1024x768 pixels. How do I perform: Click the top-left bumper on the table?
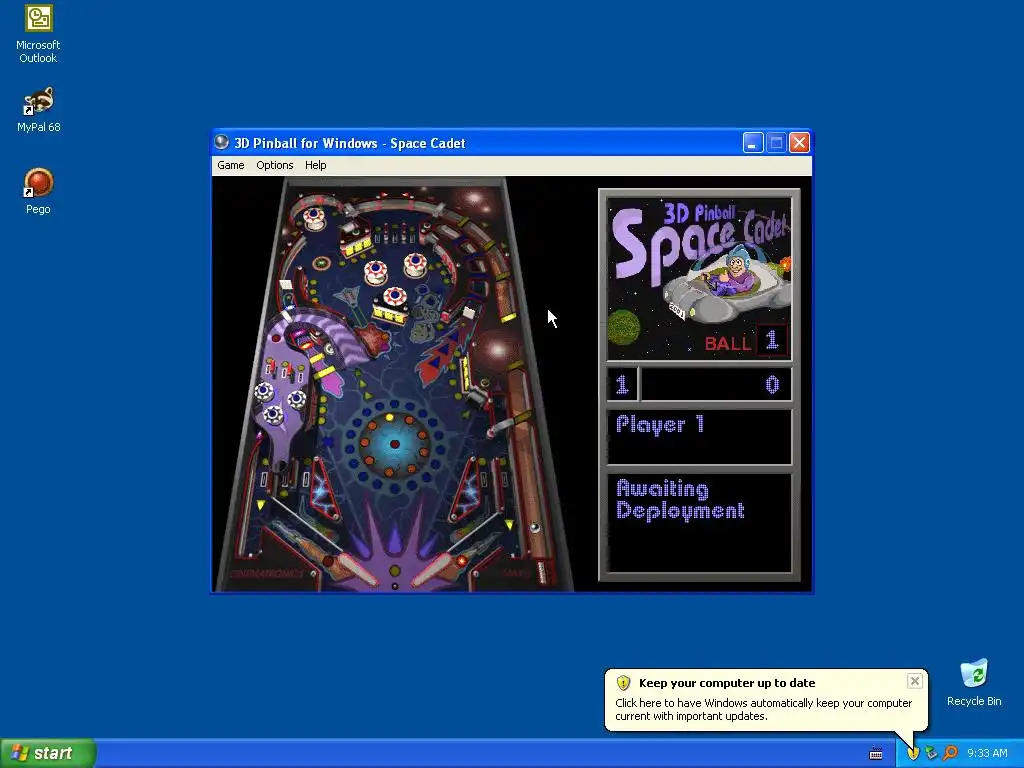pyautogui.click(x=314, y=217)
